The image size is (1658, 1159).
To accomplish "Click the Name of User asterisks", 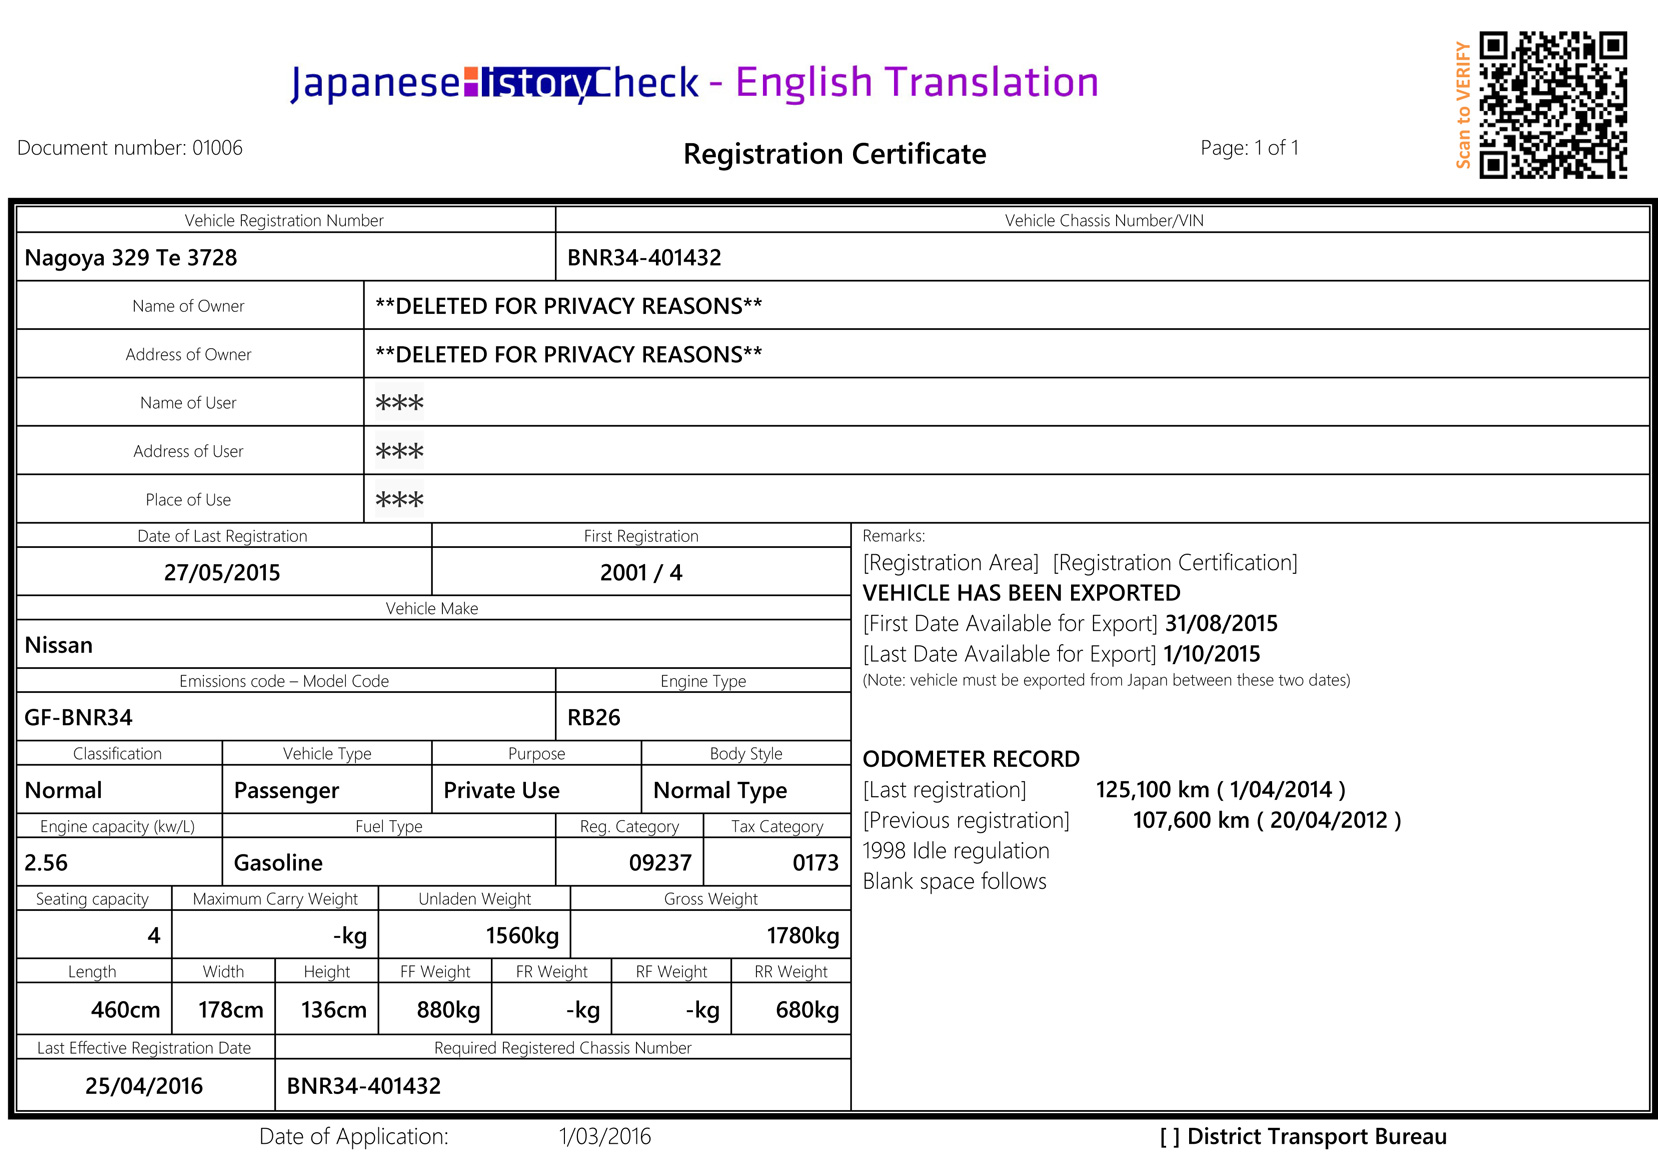I will [x=399, y=403].
